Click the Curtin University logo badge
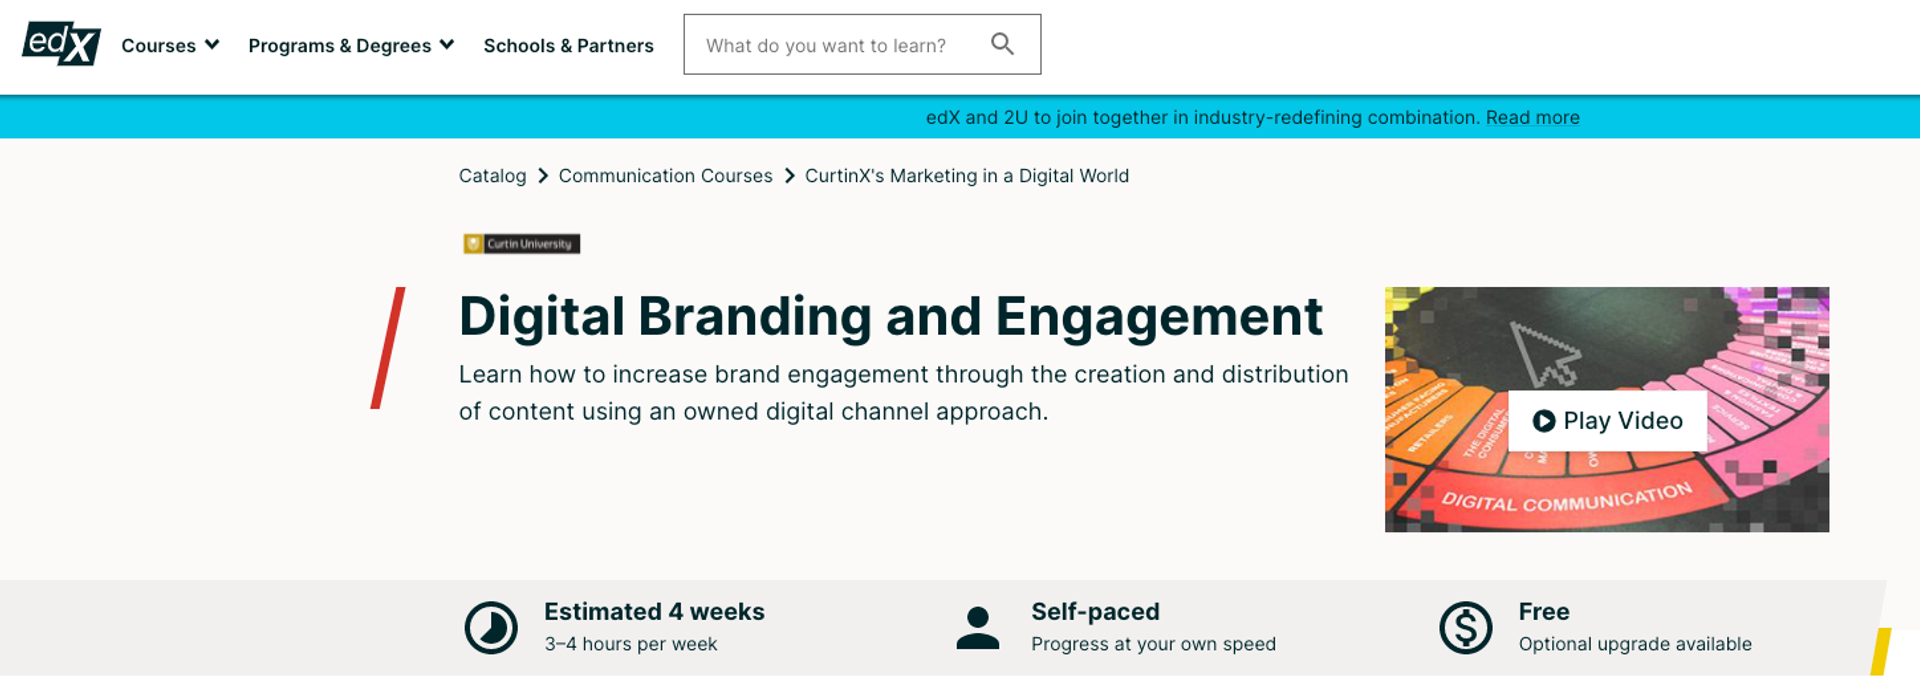1920x691 pixels. click(x=521, y=243)
